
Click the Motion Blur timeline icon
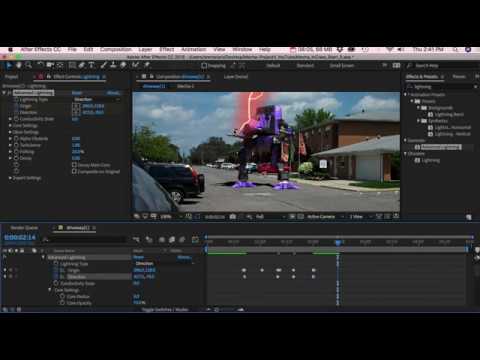tap(182, 239)
